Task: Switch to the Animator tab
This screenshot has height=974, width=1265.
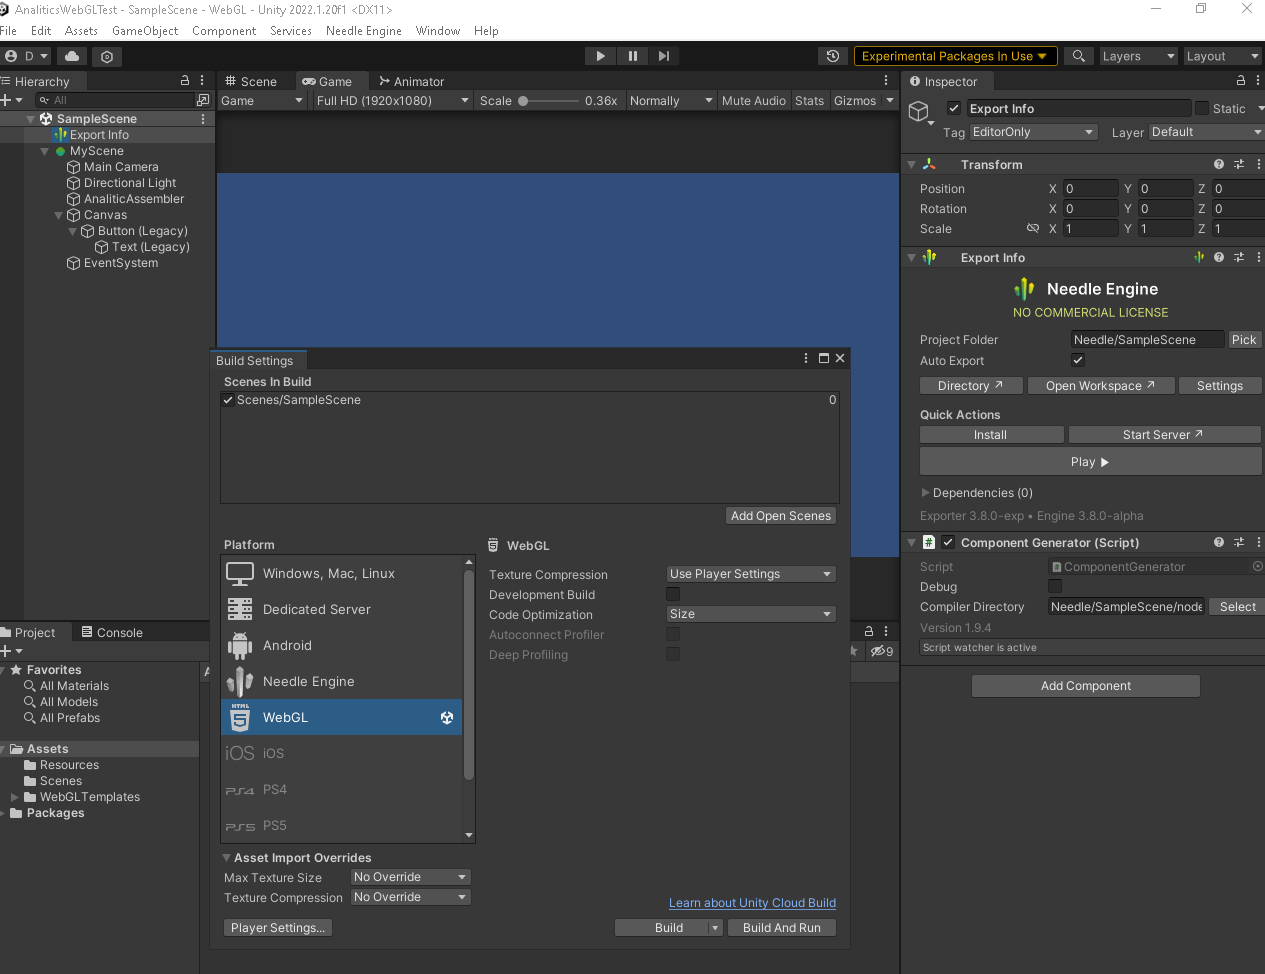Action: click(412, 81)
